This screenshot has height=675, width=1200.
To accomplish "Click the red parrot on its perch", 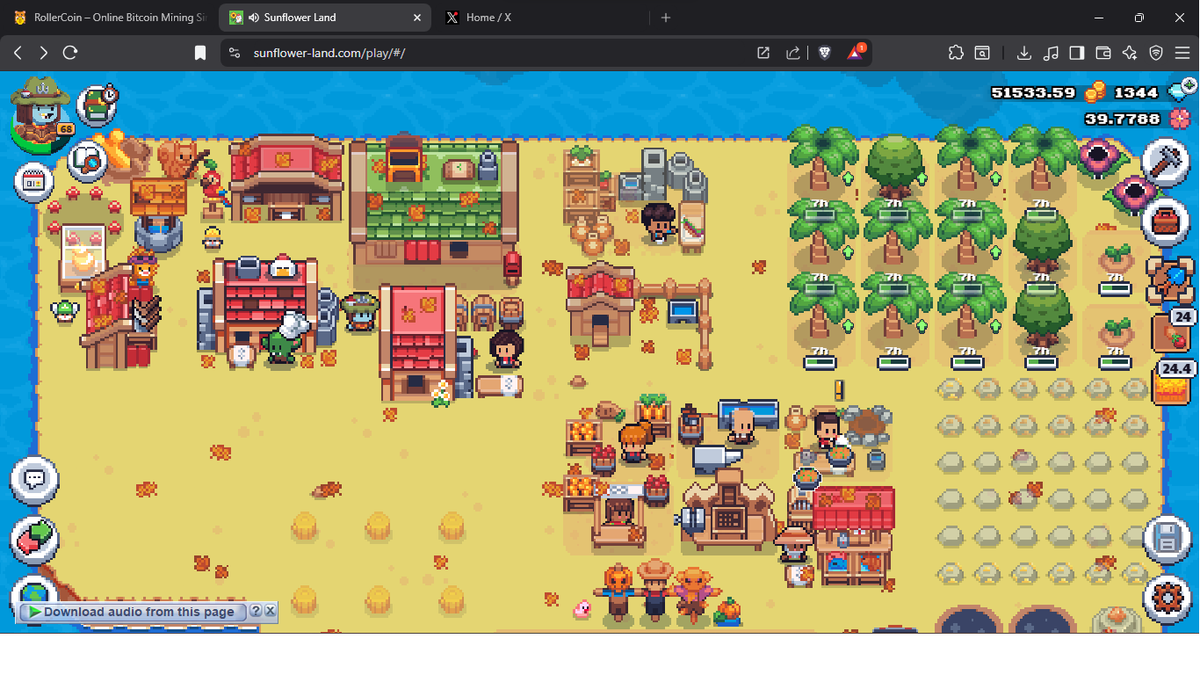I will click(211, 187).
